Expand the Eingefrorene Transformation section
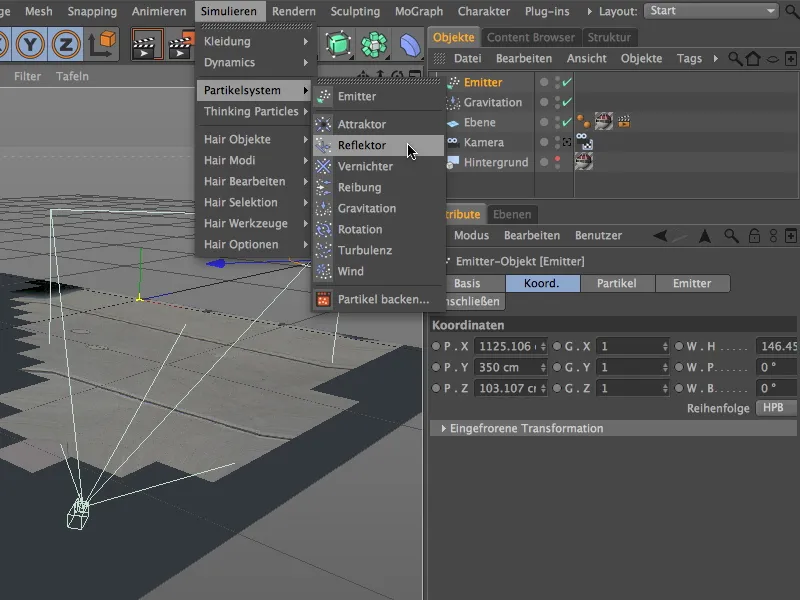The height and width of the screenshot is (600, 800). 443,429
